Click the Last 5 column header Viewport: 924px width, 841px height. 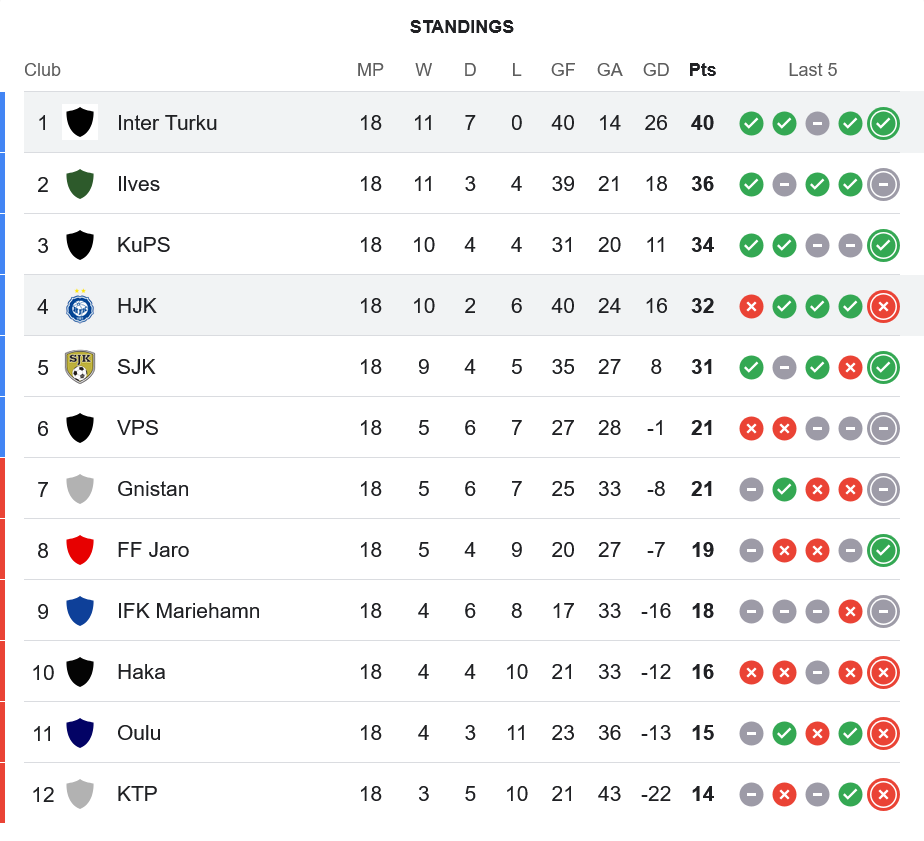pos(812,70)
